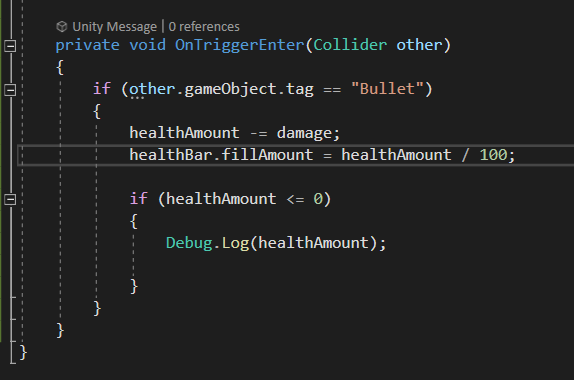The height and width of the screenshot is (380, 574).
Task: Place cursor on private keyword
Action: 87,46
